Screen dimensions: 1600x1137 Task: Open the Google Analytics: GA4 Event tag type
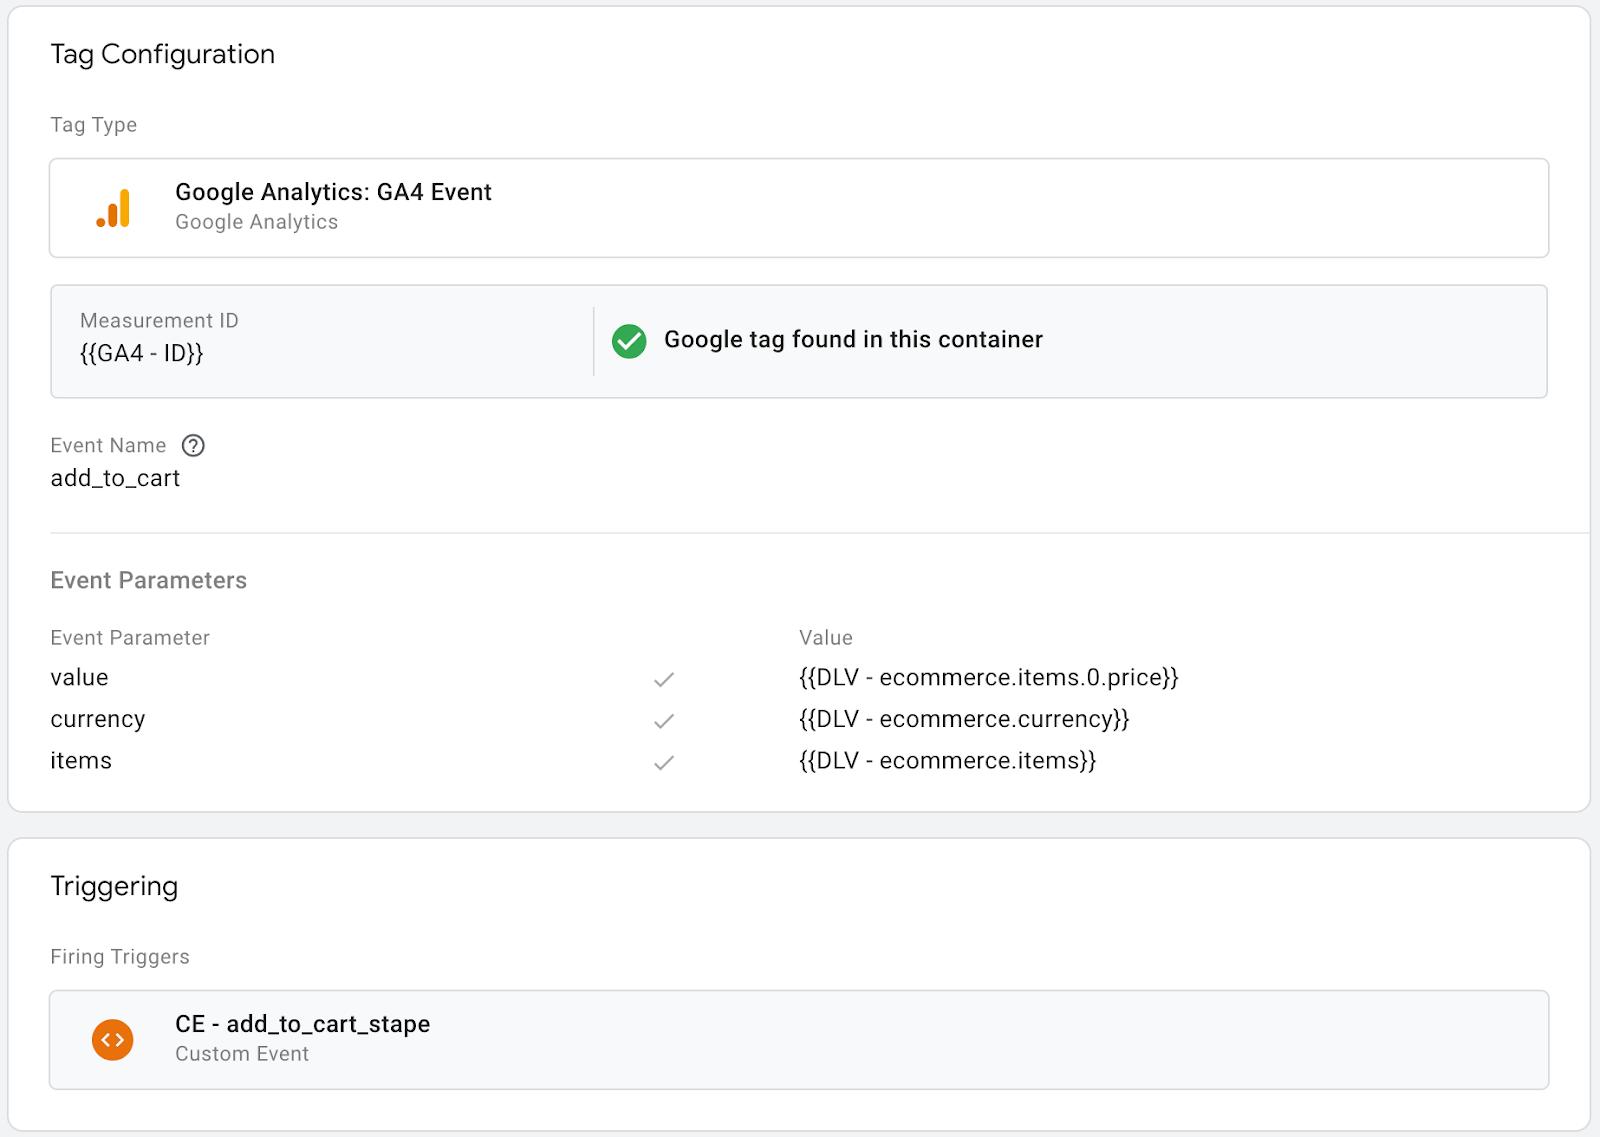[799, 208]
